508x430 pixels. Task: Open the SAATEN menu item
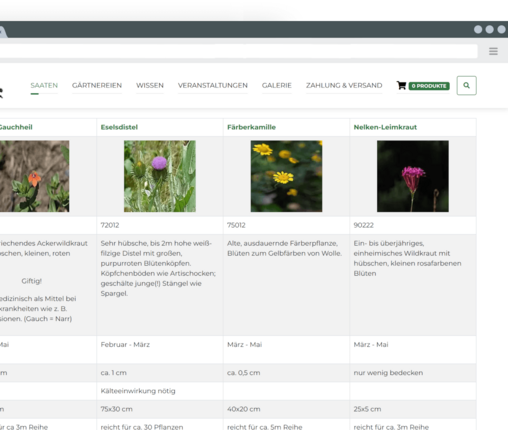44,85
